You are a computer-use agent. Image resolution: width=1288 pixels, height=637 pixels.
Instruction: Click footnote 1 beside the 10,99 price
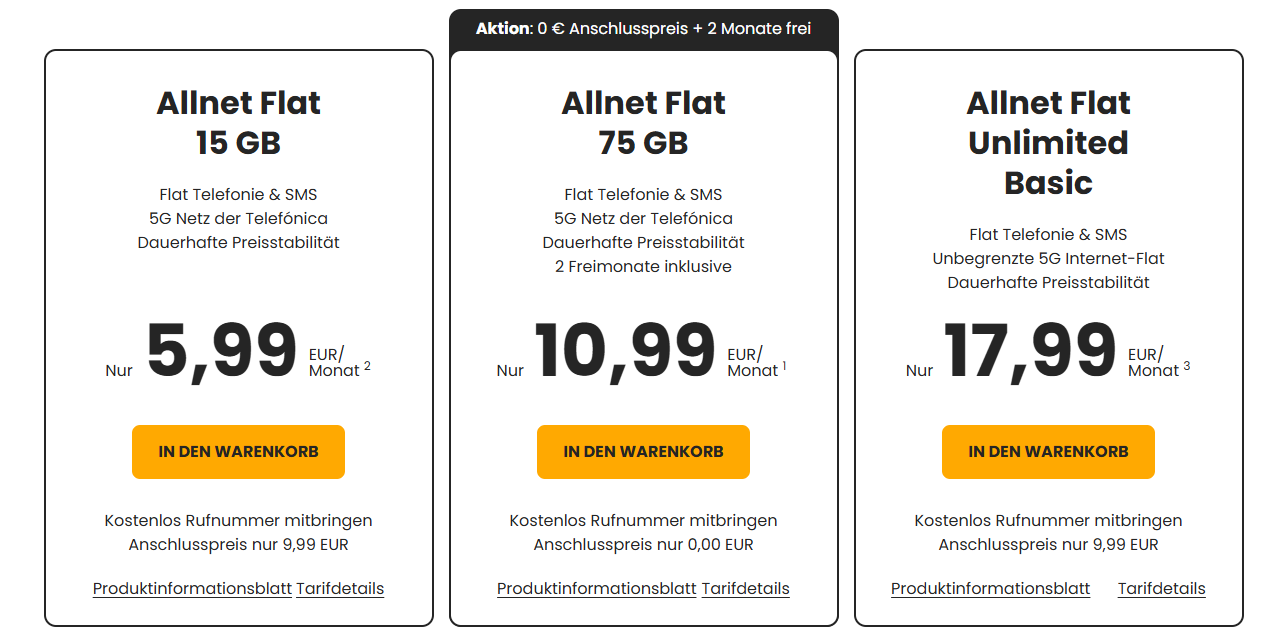click(784, 366)
